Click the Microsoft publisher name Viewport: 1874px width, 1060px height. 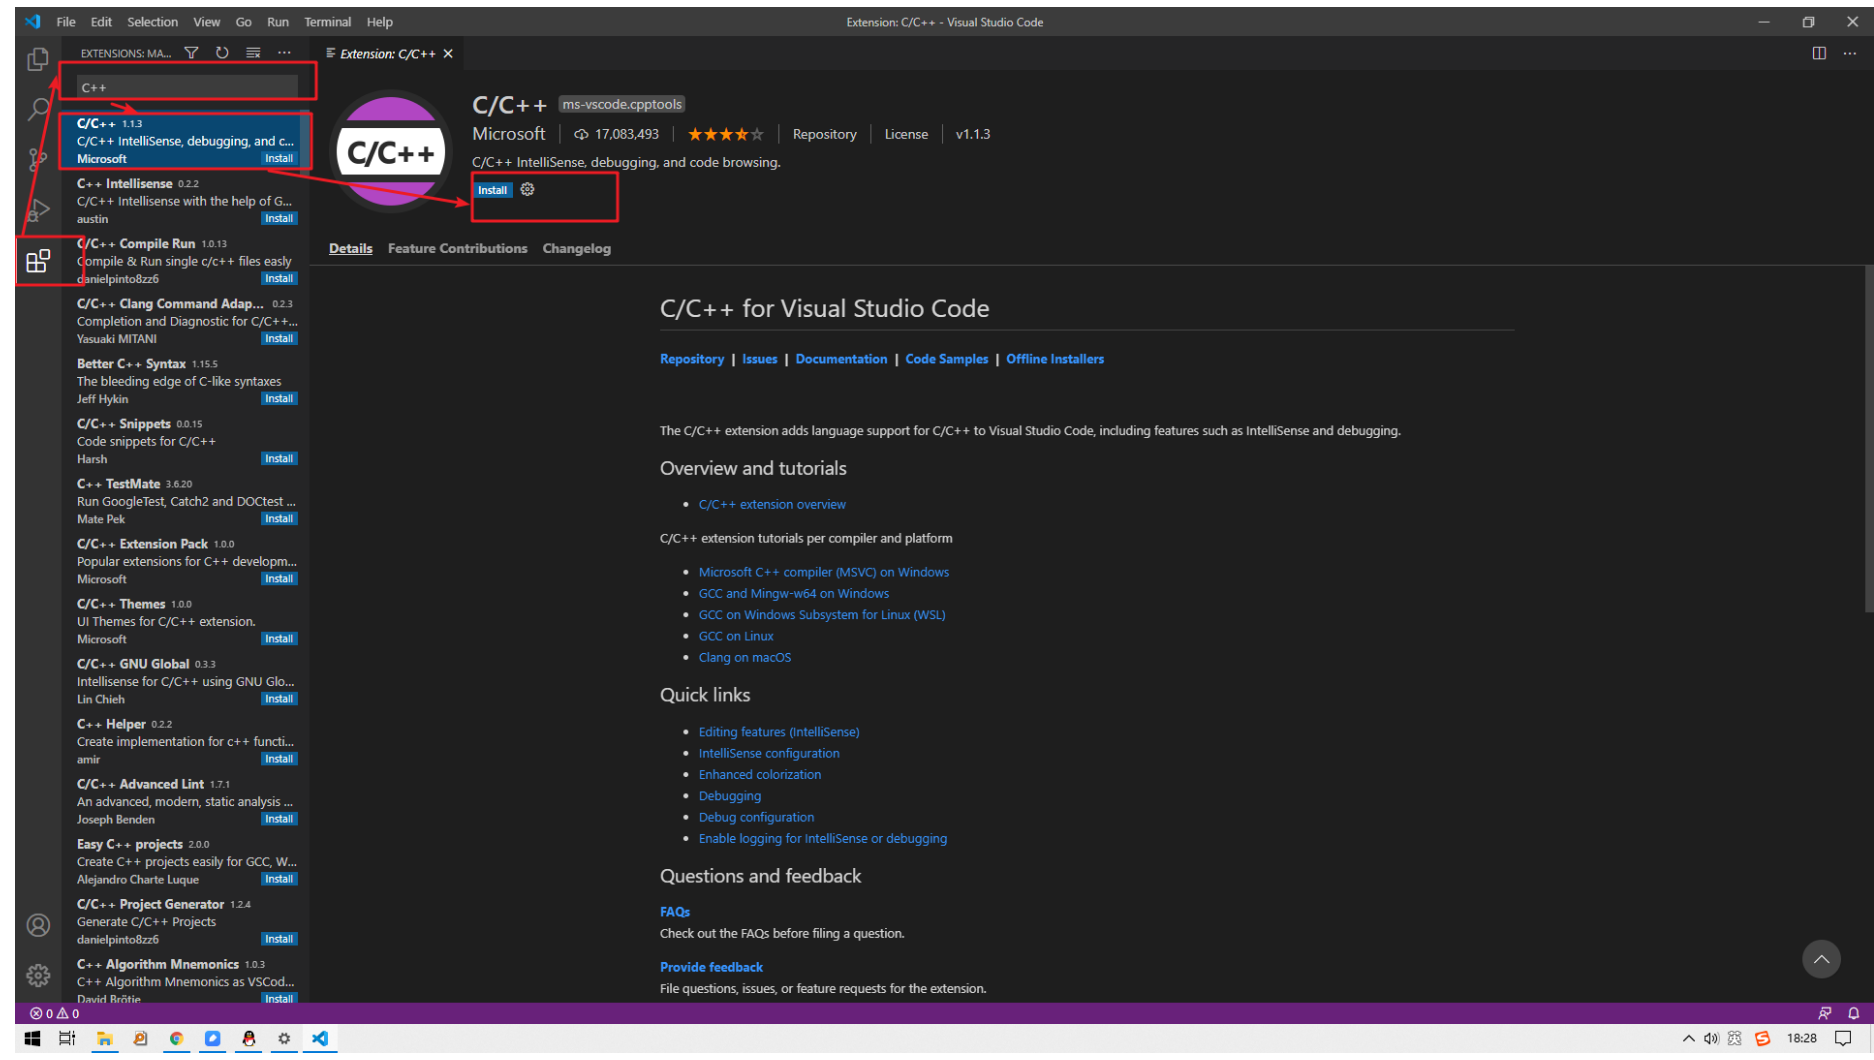[508, 134]
